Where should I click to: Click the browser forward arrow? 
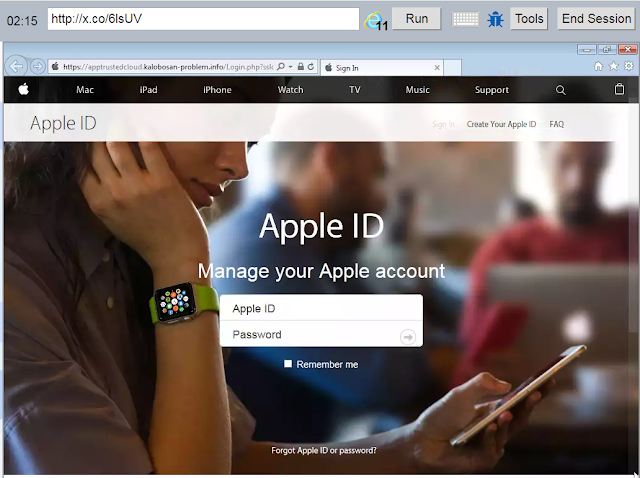[x=37, y=66]
